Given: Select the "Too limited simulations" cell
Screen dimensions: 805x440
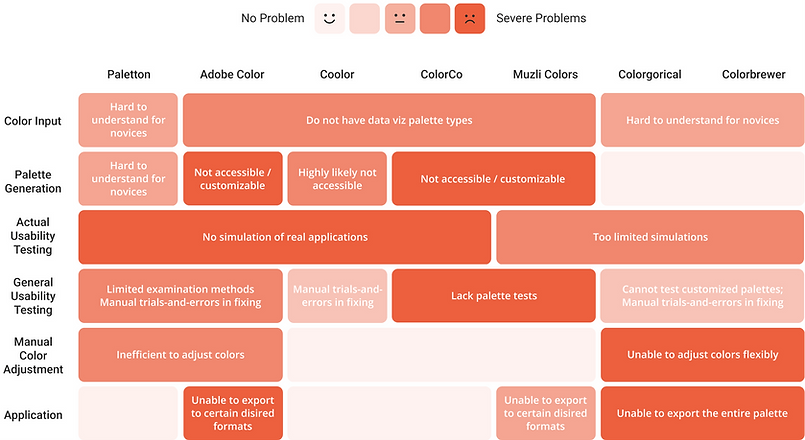Looking at the screenshot, I should pos(650,237).
